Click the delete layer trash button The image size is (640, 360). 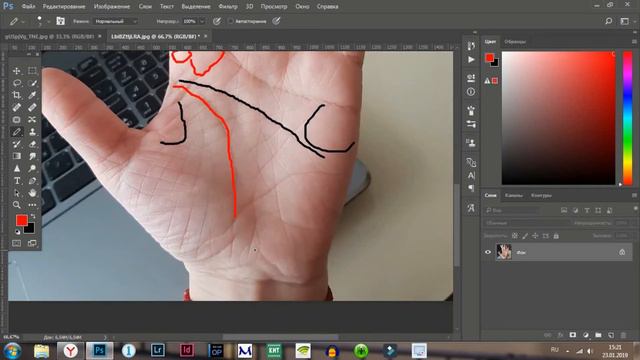(x=623, y=335)
